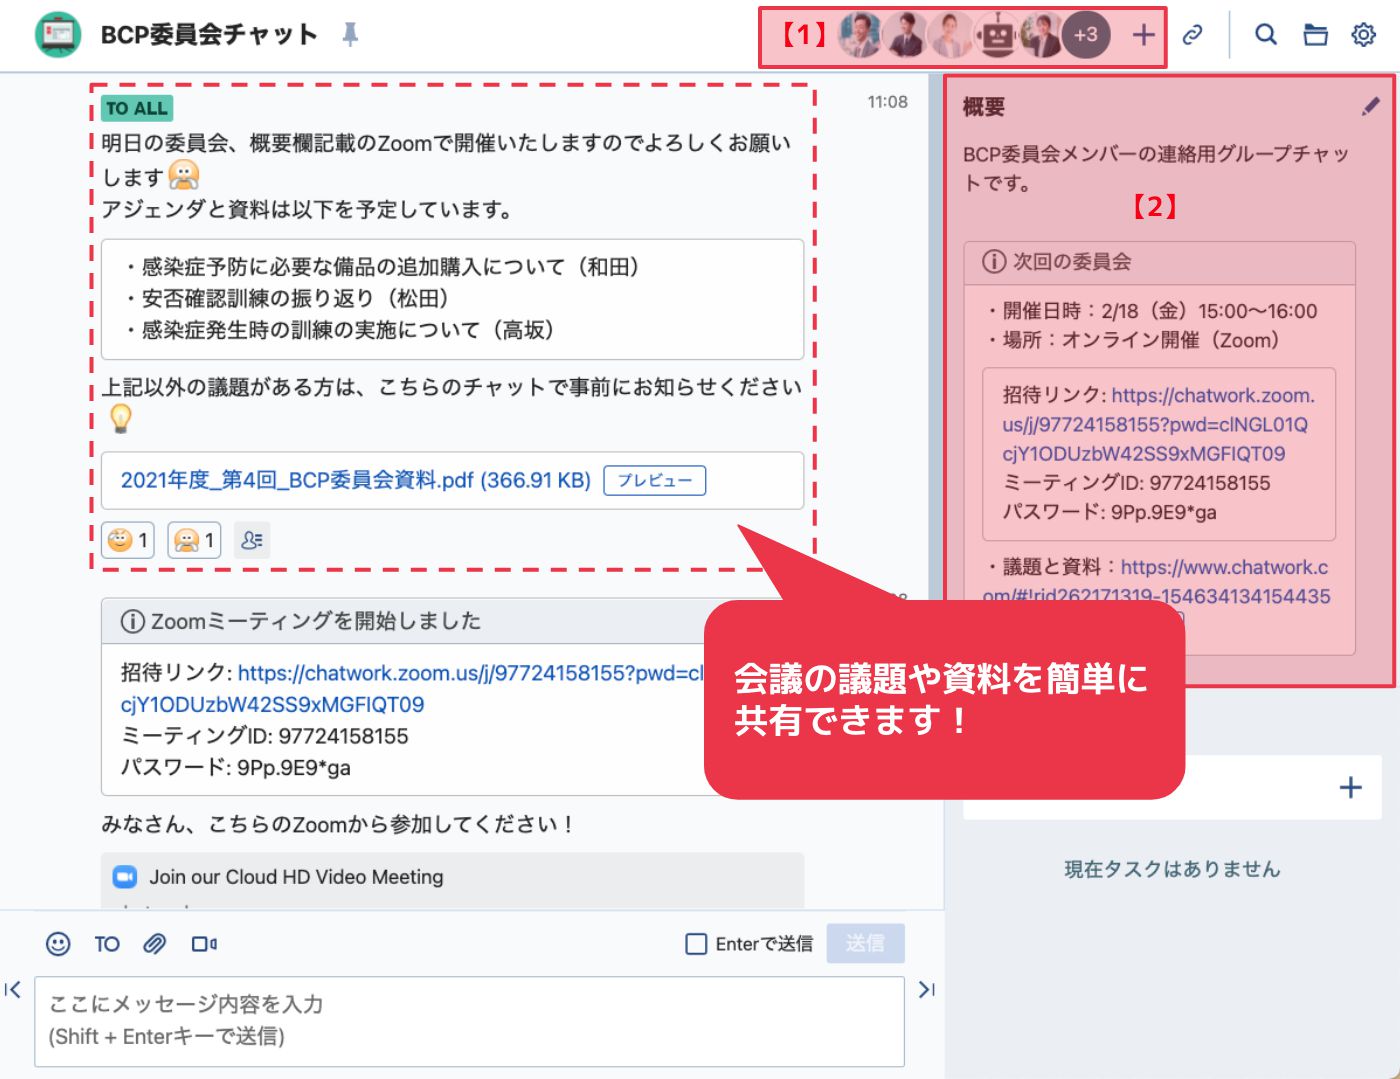The image size is (1400, 1079).
Task: Show the +3 additional members
Action: [x=1086, y=35]
